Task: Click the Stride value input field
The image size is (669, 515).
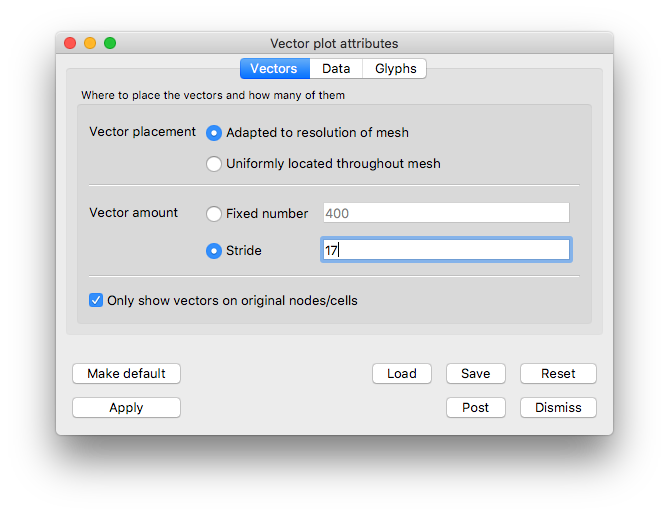Action: click(446, 250)
